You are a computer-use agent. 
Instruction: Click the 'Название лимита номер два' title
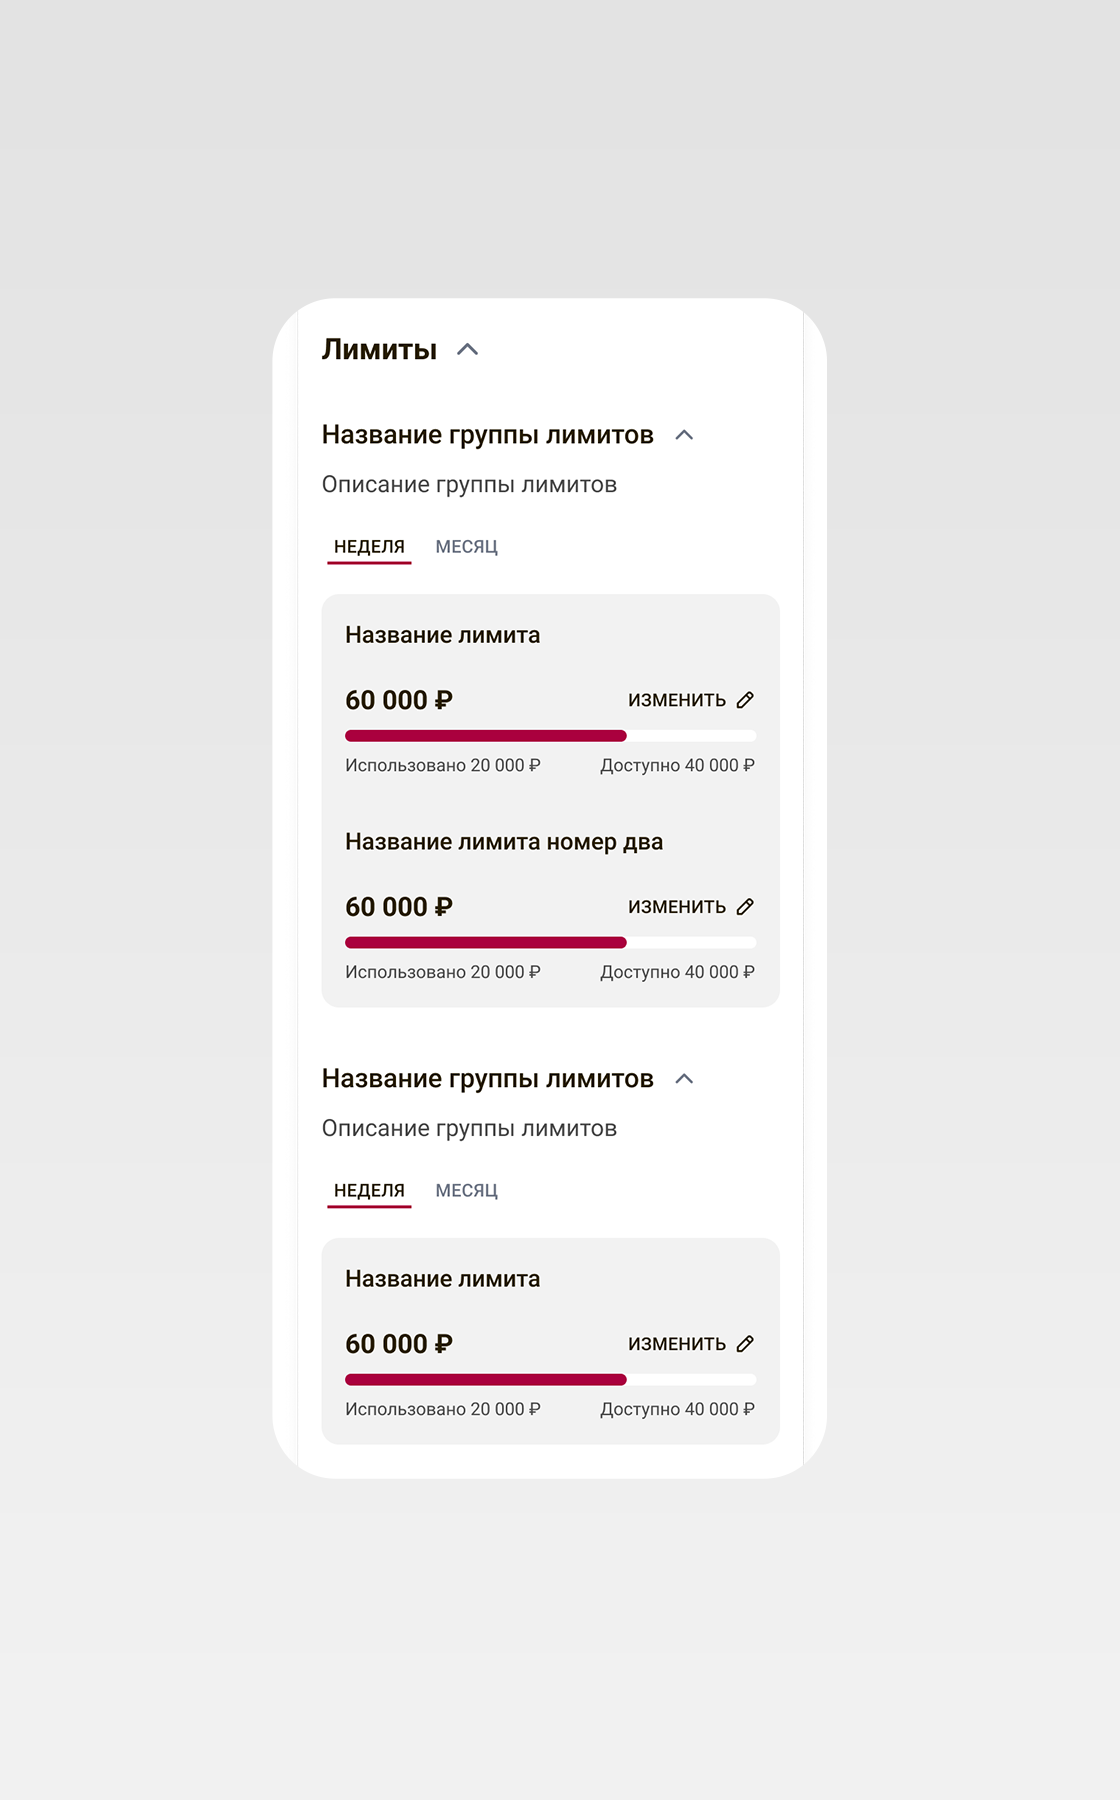pyautogui.click(x=504, y=842)
